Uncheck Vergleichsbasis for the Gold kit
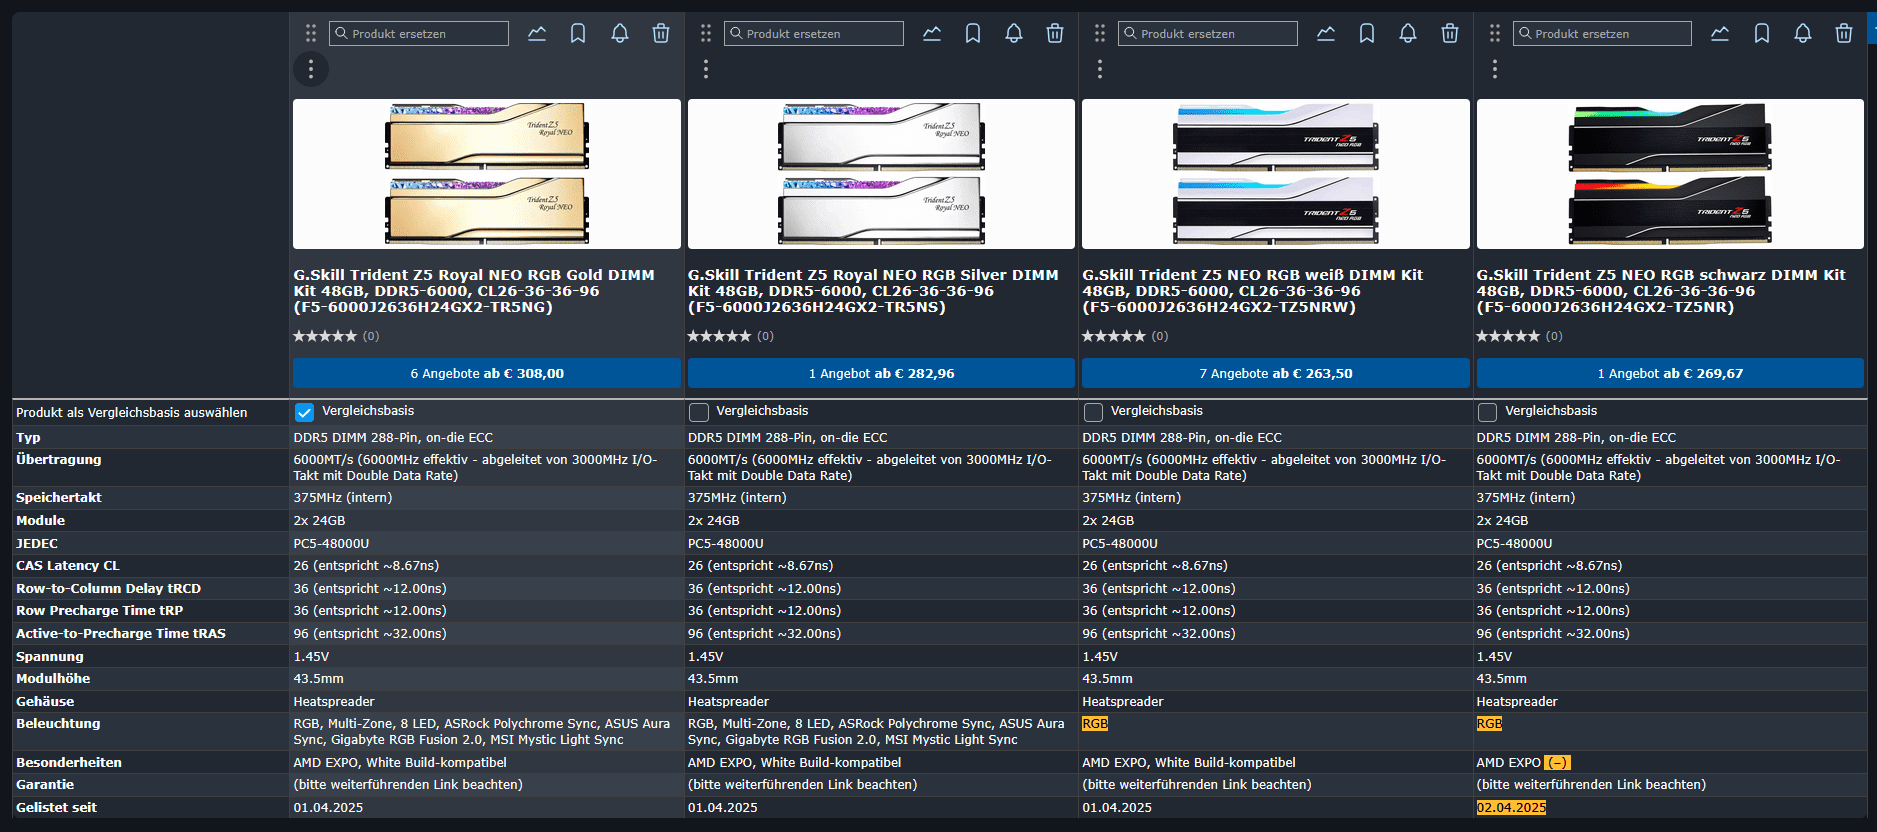Viewport: 1877px width, 832px height. 305,412
